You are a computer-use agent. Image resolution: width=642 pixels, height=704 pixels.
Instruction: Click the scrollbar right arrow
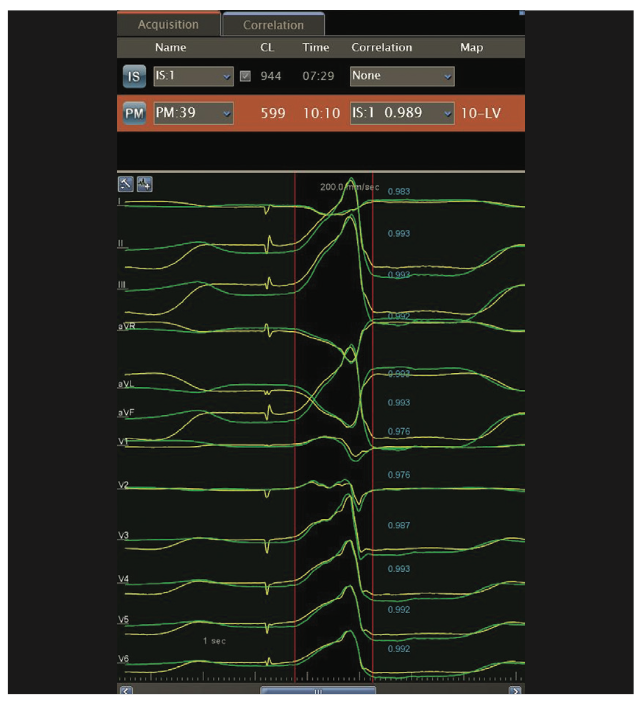[515, 690]
